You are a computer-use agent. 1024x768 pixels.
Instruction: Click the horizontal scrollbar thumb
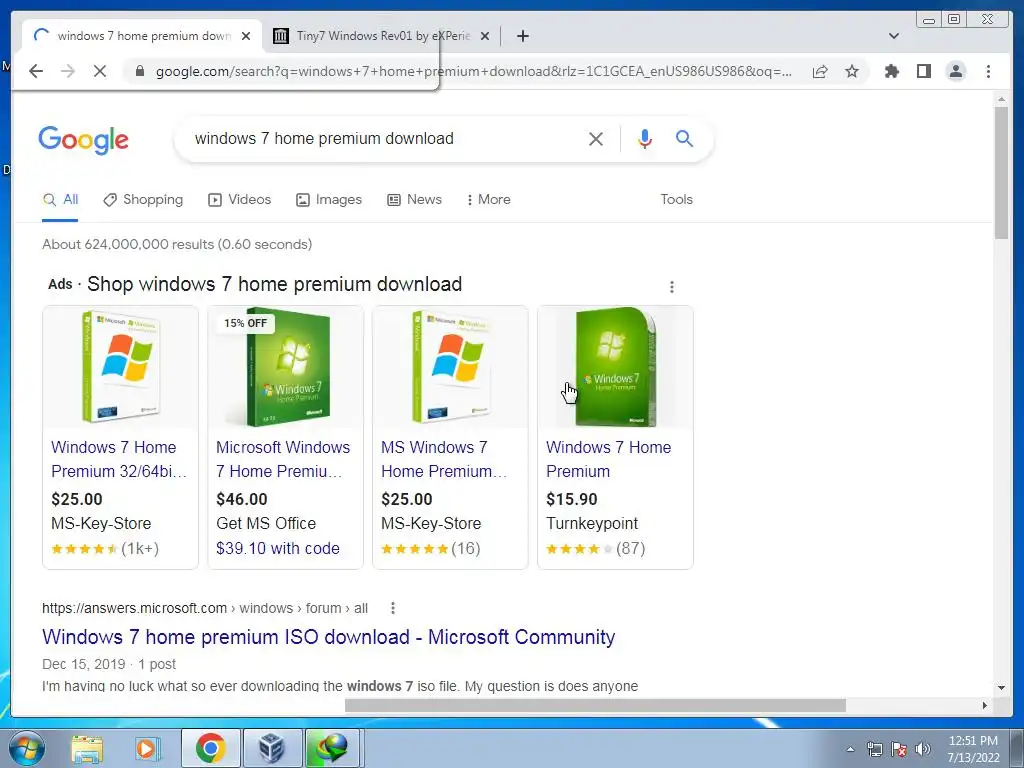tap(595, 705)
